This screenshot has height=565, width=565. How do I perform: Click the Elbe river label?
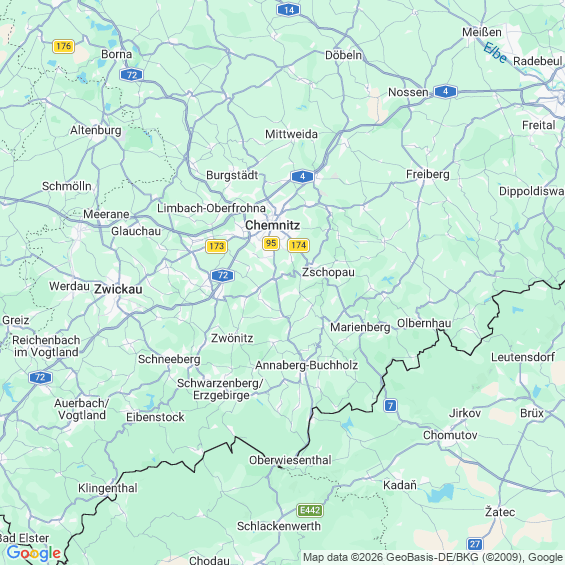pos(495,53)
